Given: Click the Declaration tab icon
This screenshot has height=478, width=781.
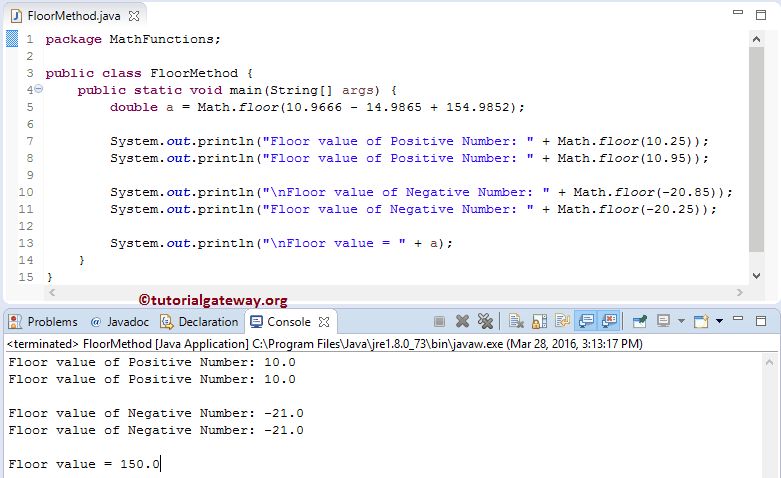Looking at the screenshot, I should pyautogui.click(x=166, y=322).
